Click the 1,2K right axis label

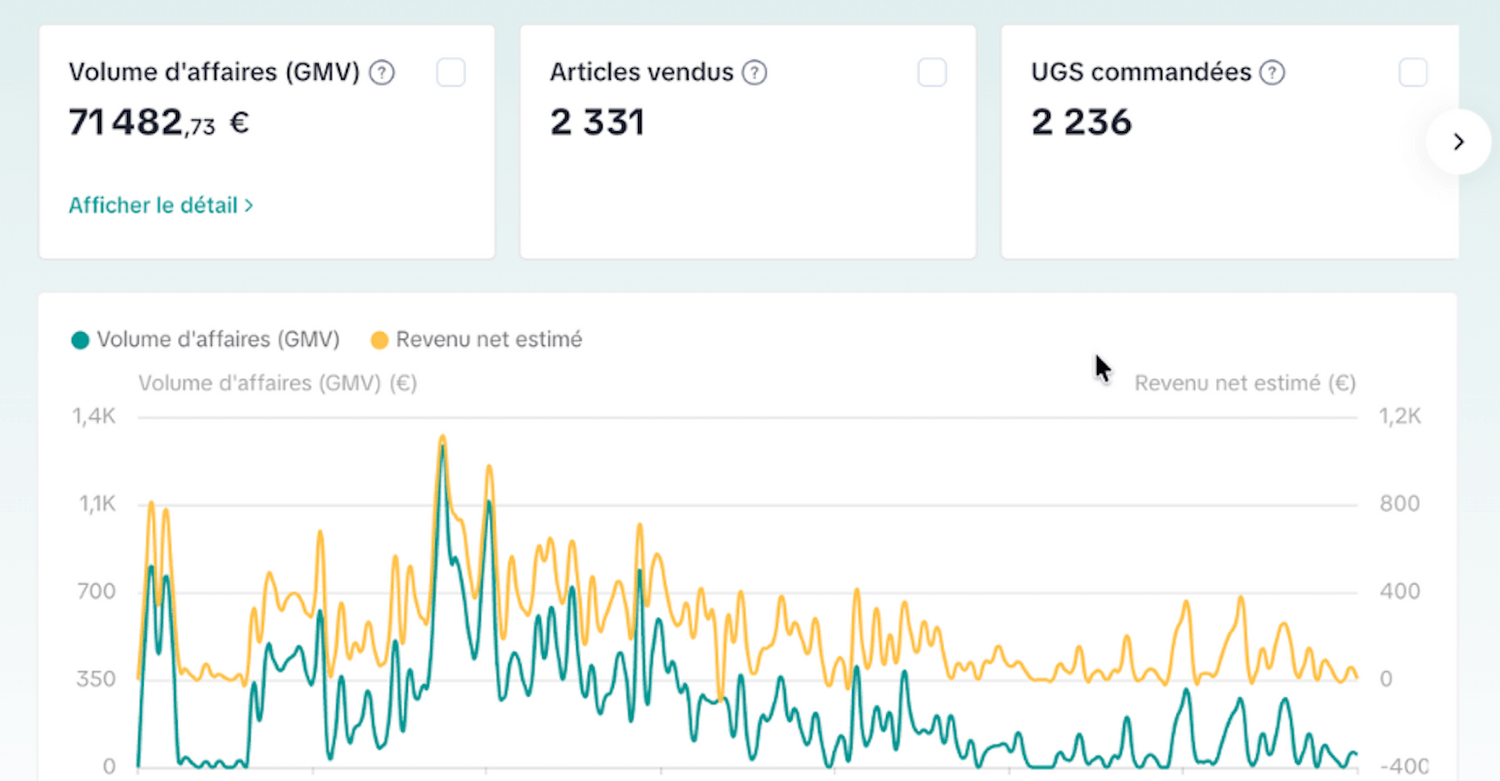pos(1399,417)
